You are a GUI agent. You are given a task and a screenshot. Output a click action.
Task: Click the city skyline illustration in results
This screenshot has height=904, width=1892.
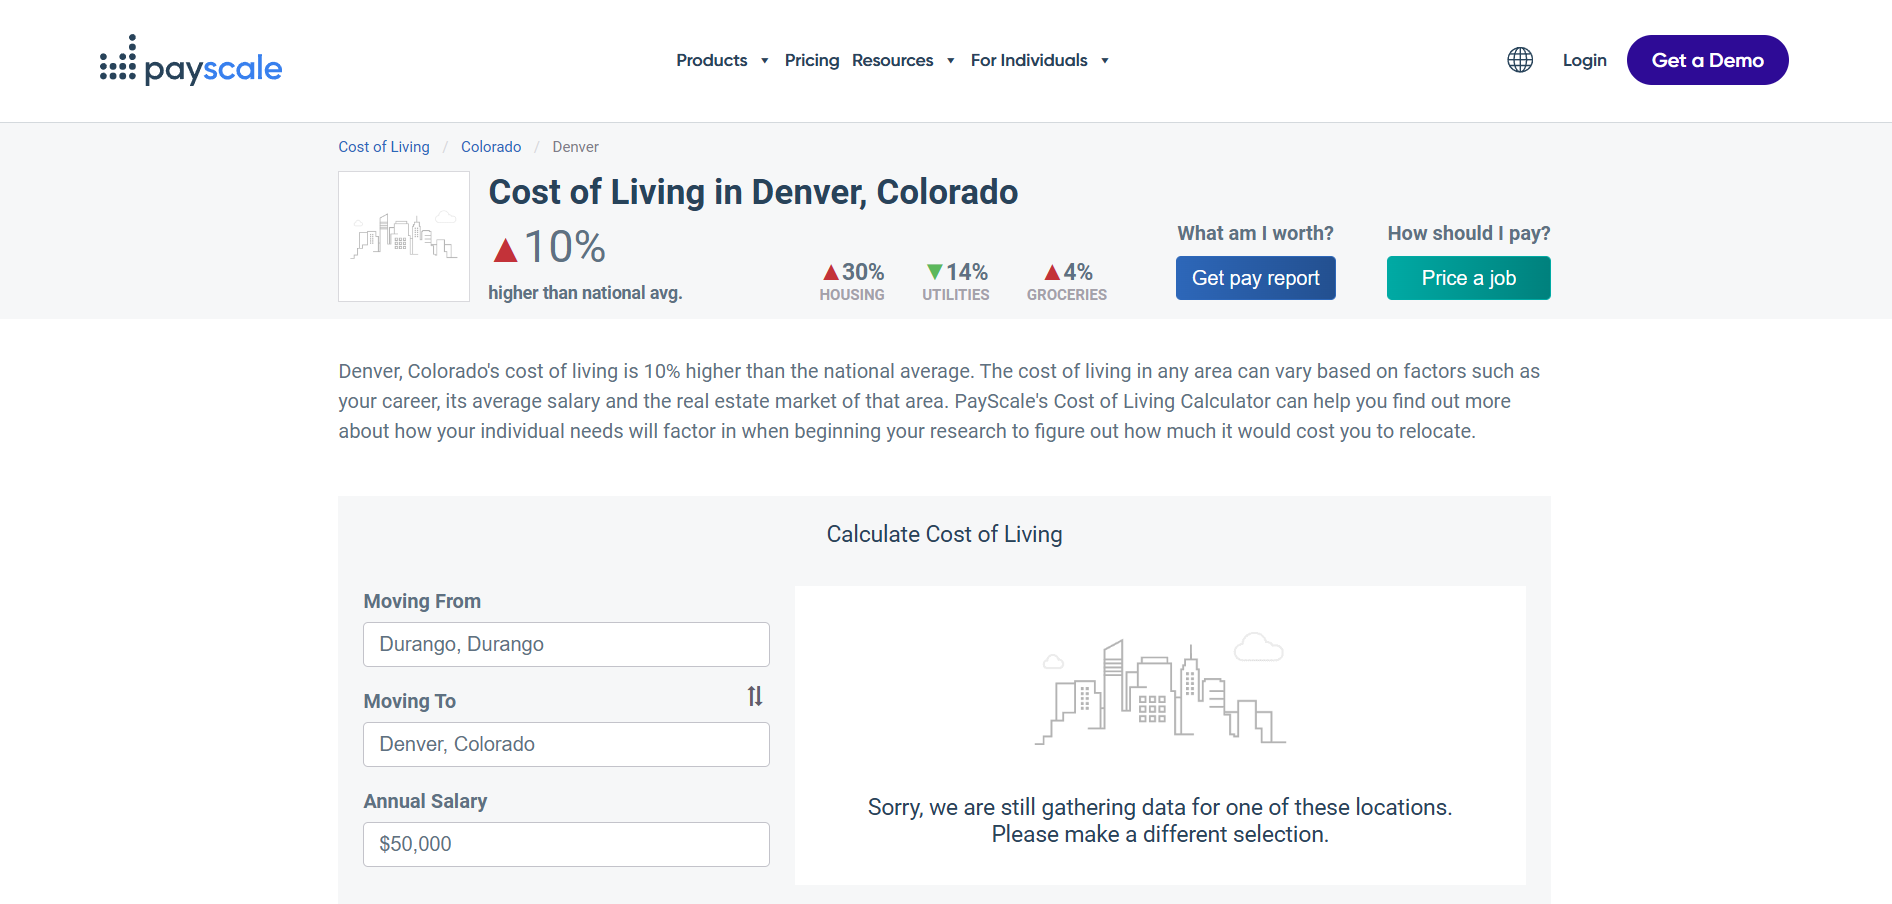tap(1160, 691)
